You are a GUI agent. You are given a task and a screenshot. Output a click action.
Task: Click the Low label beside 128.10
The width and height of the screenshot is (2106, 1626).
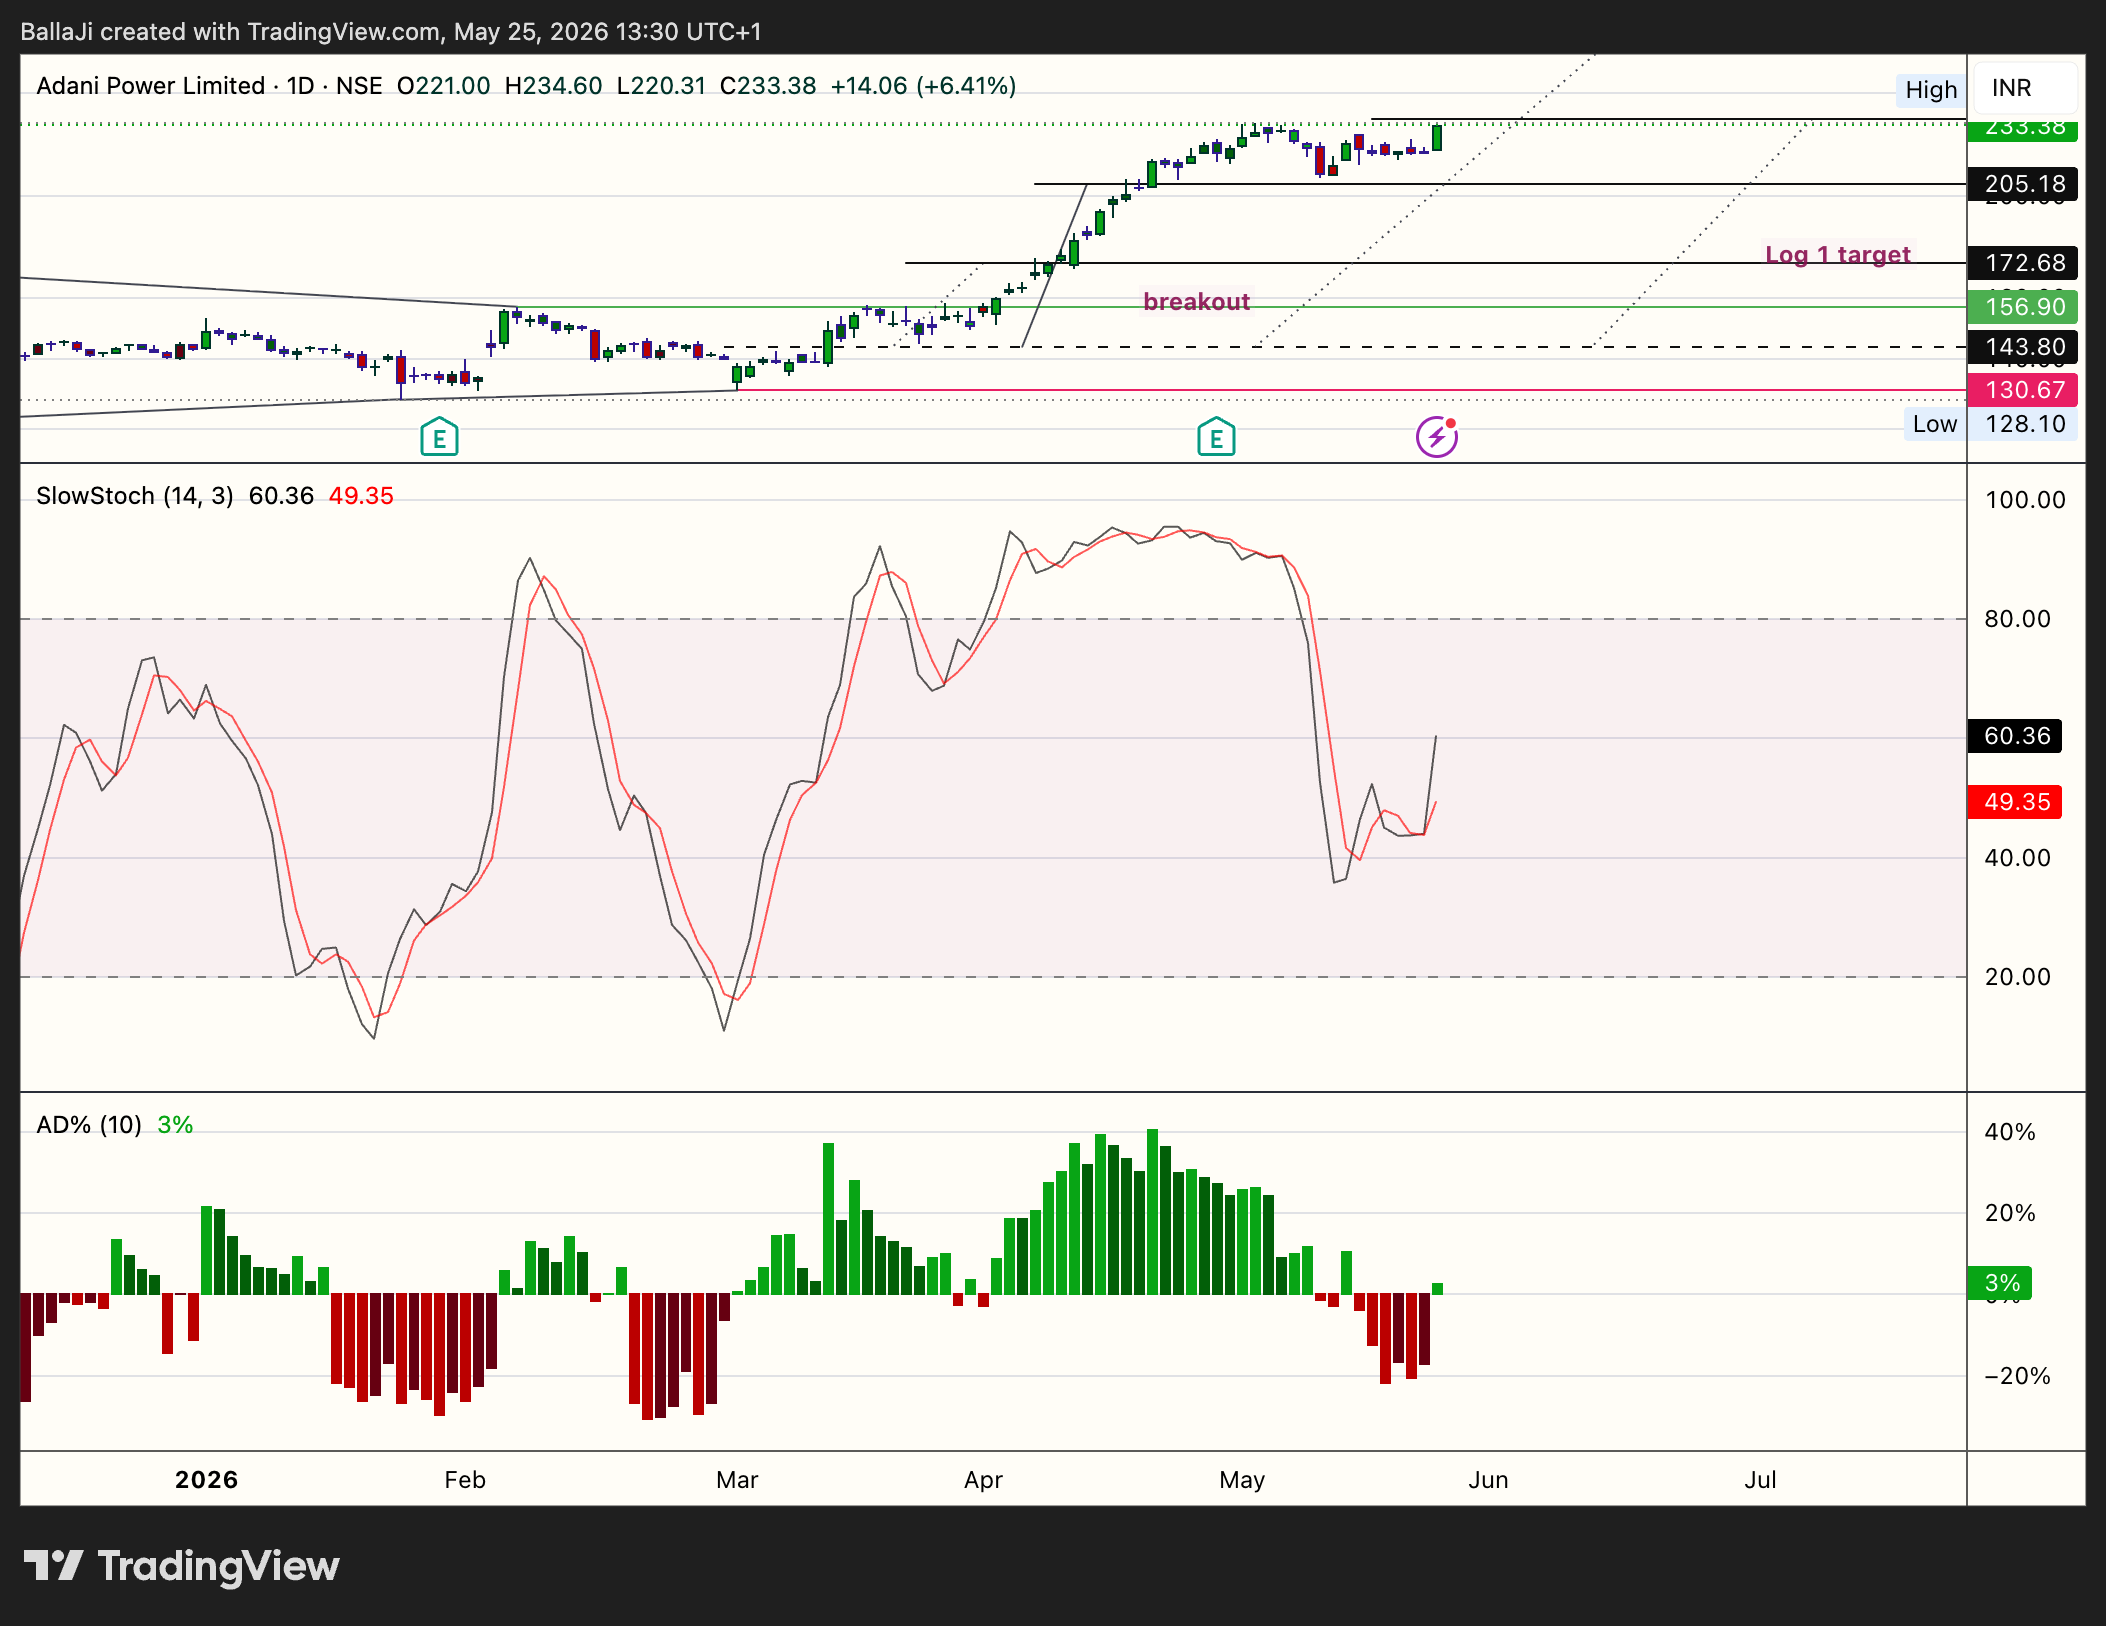1935,424
